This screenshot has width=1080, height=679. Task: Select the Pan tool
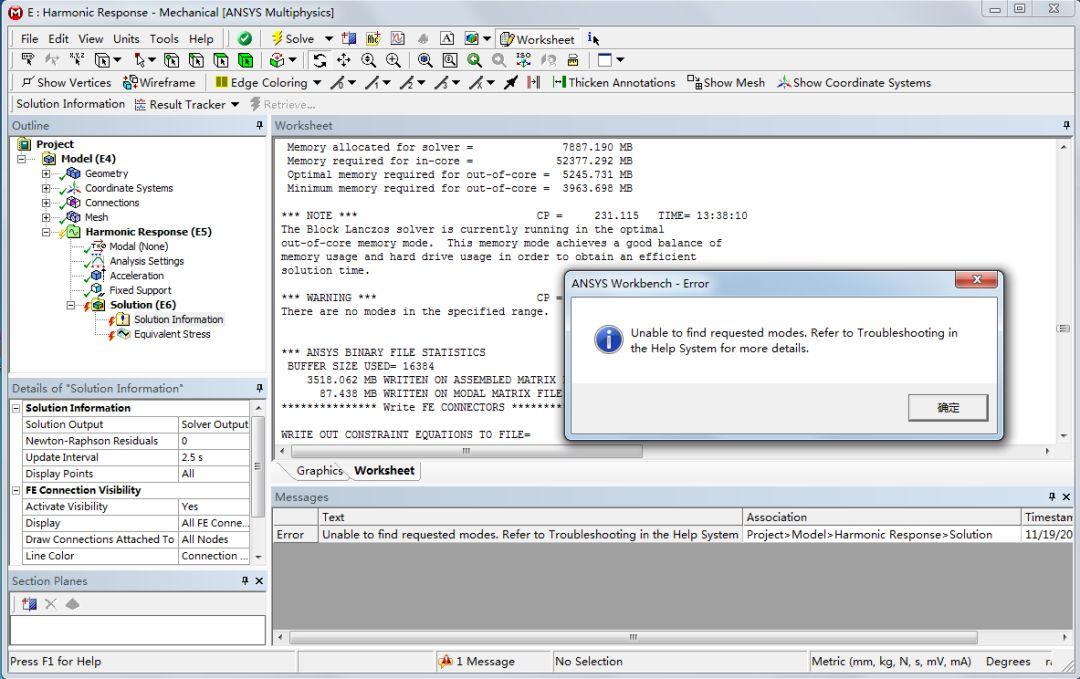343,61
